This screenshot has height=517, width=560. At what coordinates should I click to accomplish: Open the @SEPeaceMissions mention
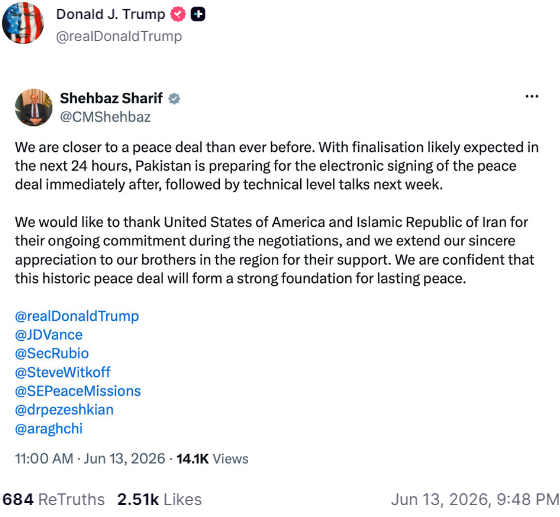click(x=78, y=391)
